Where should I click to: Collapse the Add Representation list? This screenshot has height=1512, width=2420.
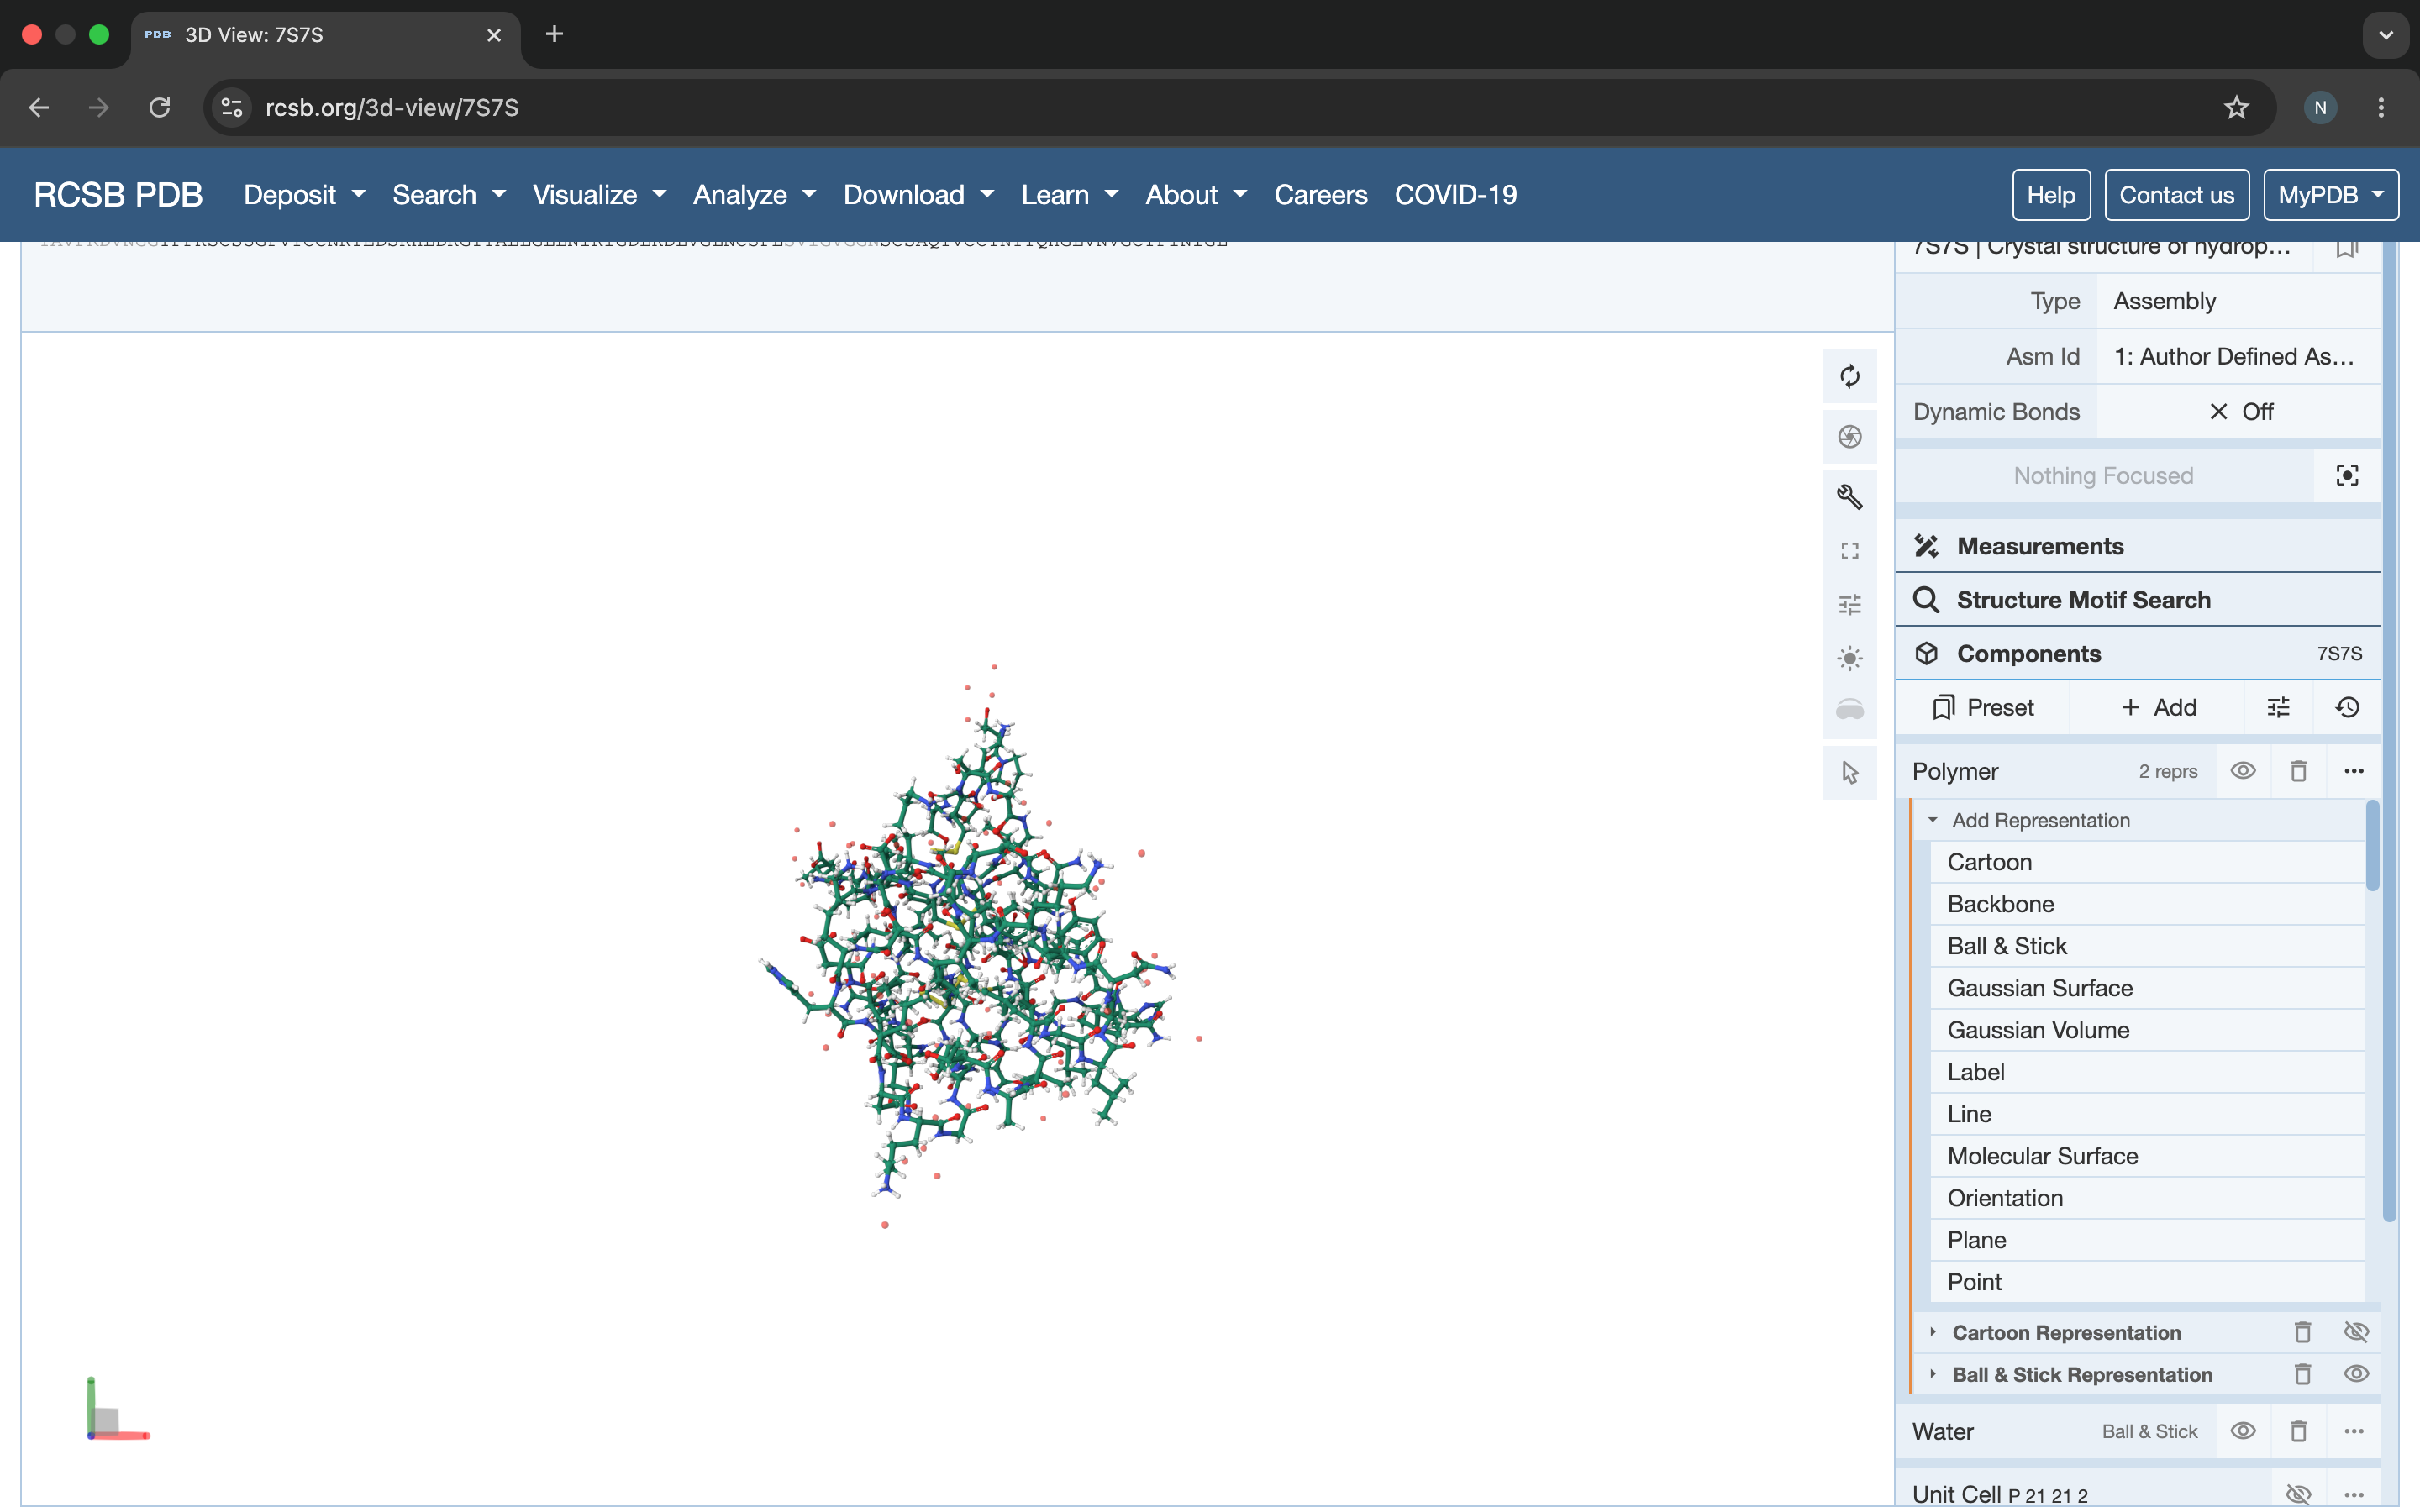(2040, 820)
